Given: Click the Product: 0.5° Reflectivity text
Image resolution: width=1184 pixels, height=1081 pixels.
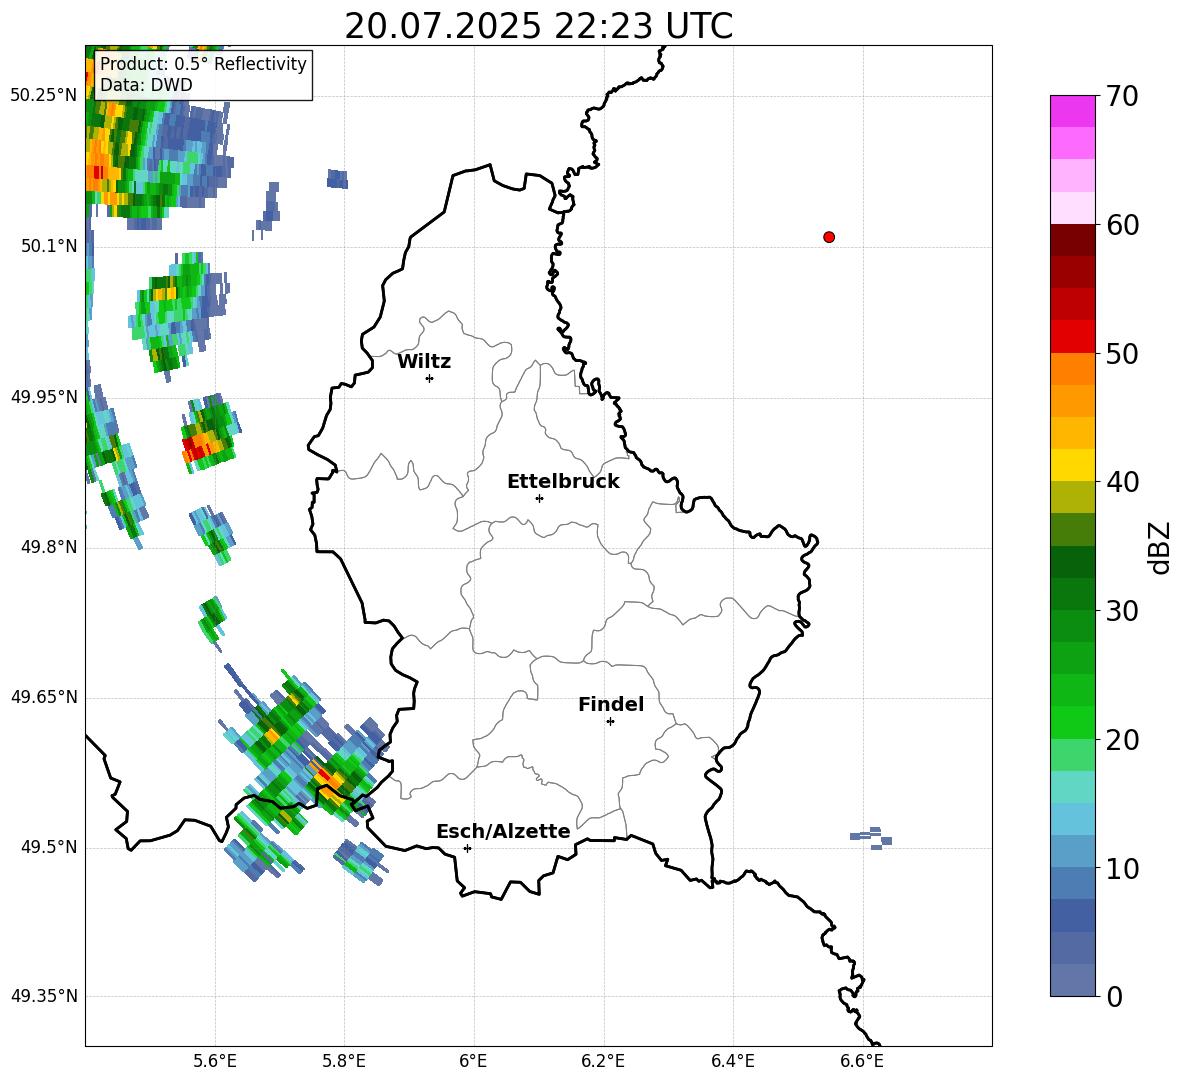Looking at the screenshot, I should pyautogui.click(x=203, y=63).
